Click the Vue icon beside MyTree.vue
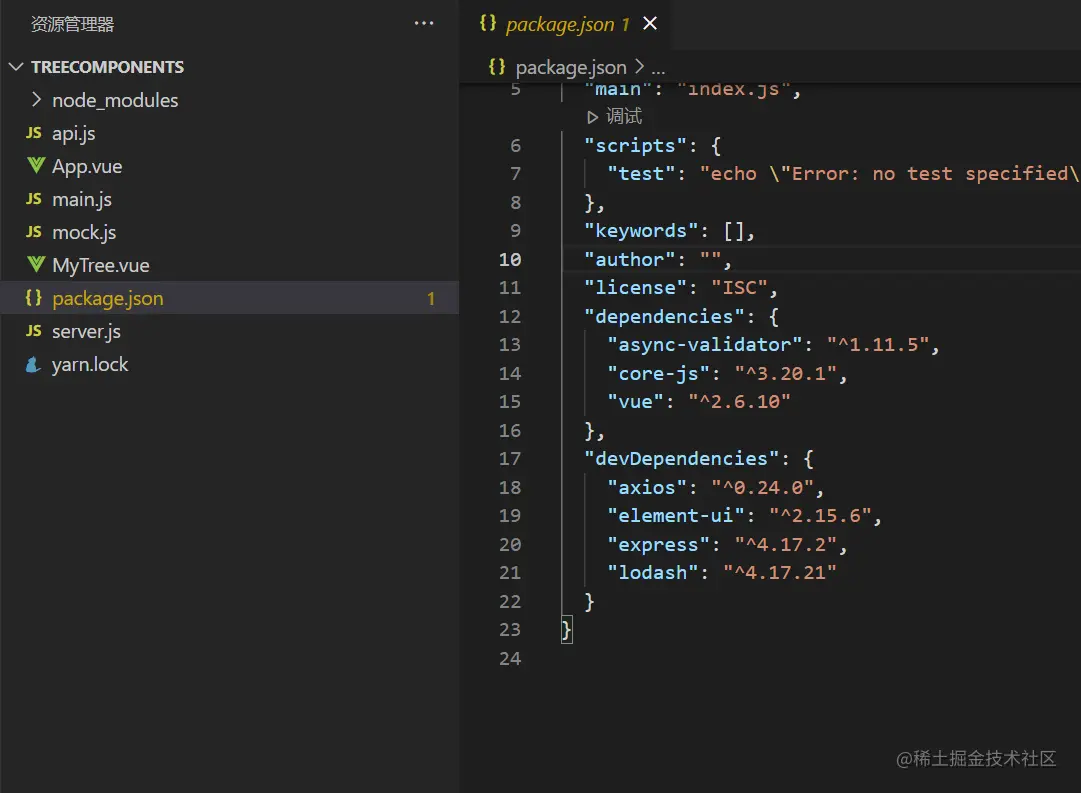The image size is (1081, 793). pyautogui.click(x=35, y=265)
